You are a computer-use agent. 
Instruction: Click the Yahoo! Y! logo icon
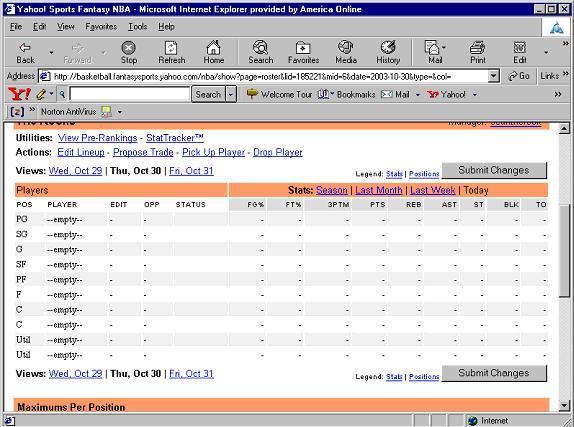click(x=19, y=94)
